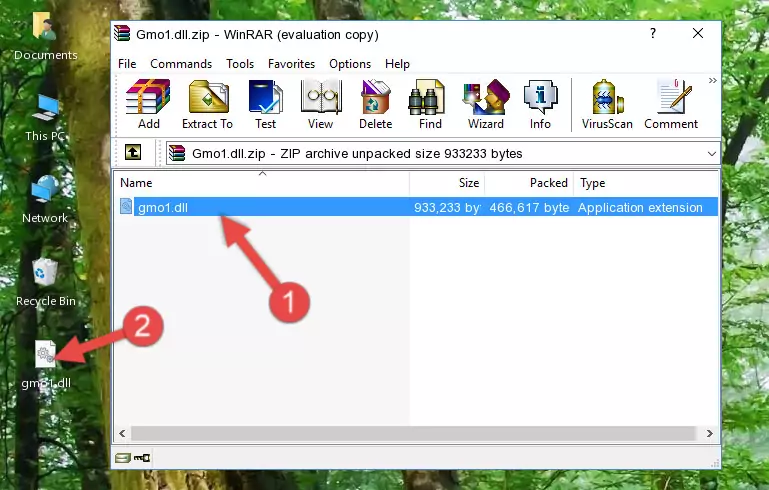Image resolution: width=769 pixels, height=490 pixels.
Task: Open the address bar dropdown arrow
Action: coord(712,154)
